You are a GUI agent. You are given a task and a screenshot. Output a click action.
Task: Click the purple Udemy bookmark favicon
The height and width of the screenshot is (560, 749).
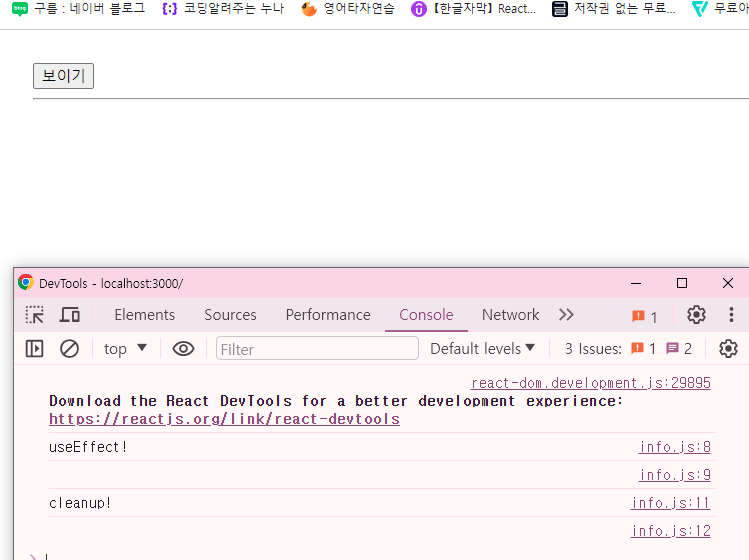coord(418,9)
